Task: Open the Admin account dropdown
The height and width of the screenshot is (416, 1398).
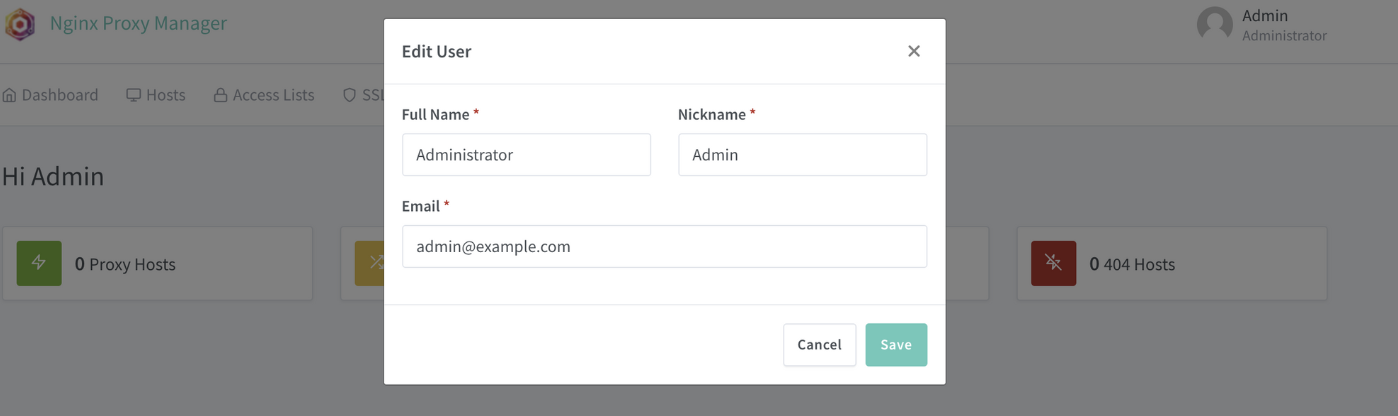Action: coord(1262,25)
